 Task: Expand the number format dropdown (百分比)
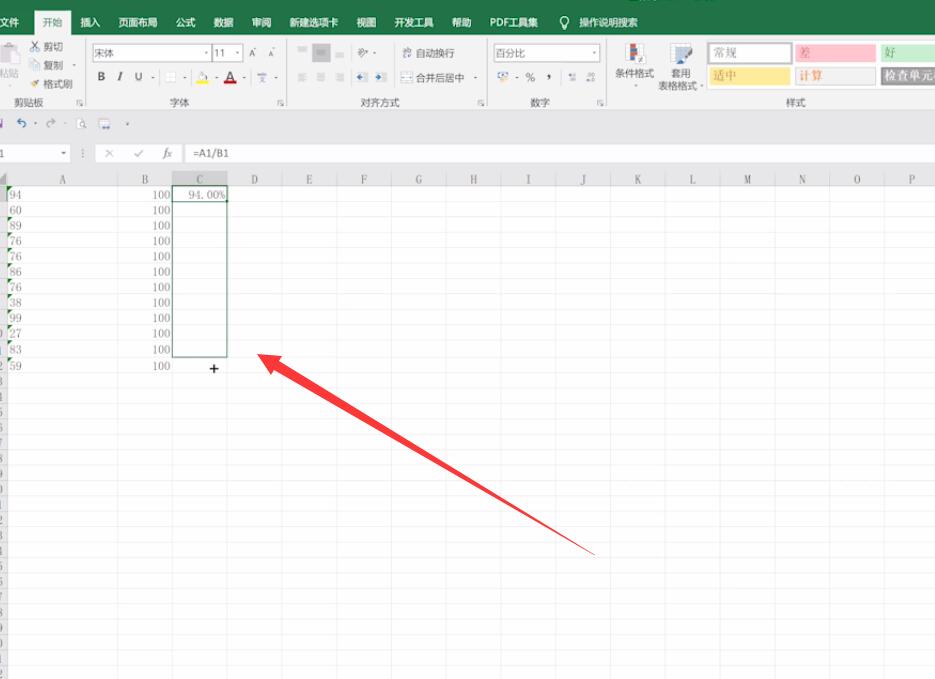[x=546, y=53]
